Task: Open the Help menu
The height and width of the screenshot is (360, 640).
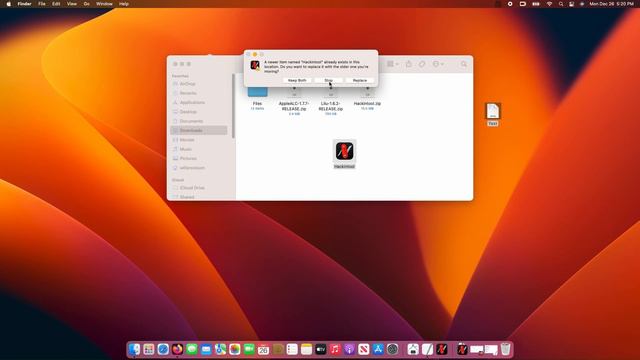Action: 124,4
